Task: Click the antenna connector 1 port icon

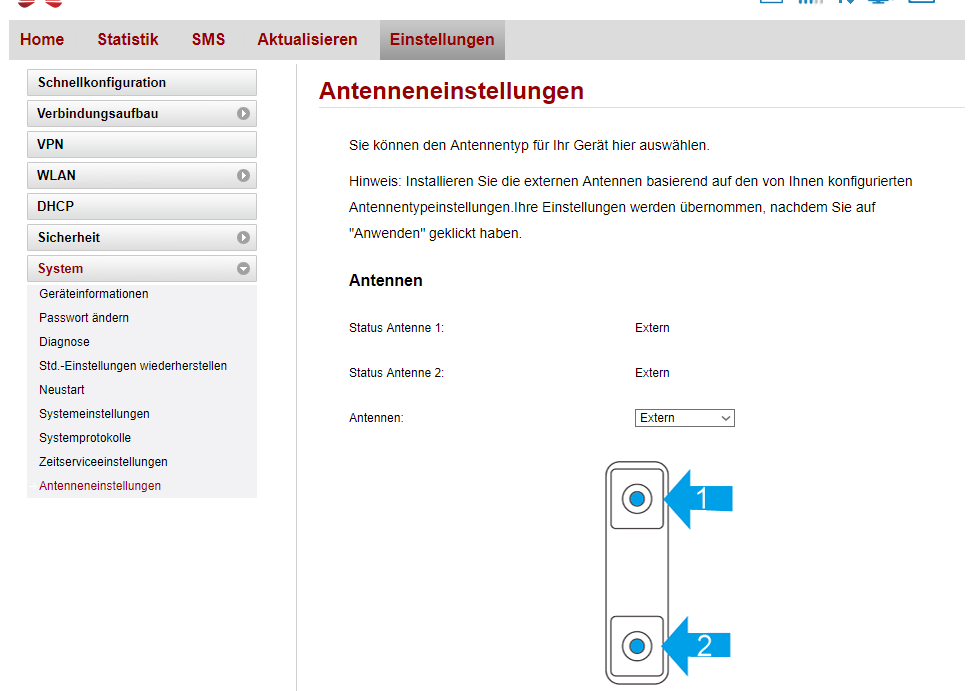Action: point(637,498)
